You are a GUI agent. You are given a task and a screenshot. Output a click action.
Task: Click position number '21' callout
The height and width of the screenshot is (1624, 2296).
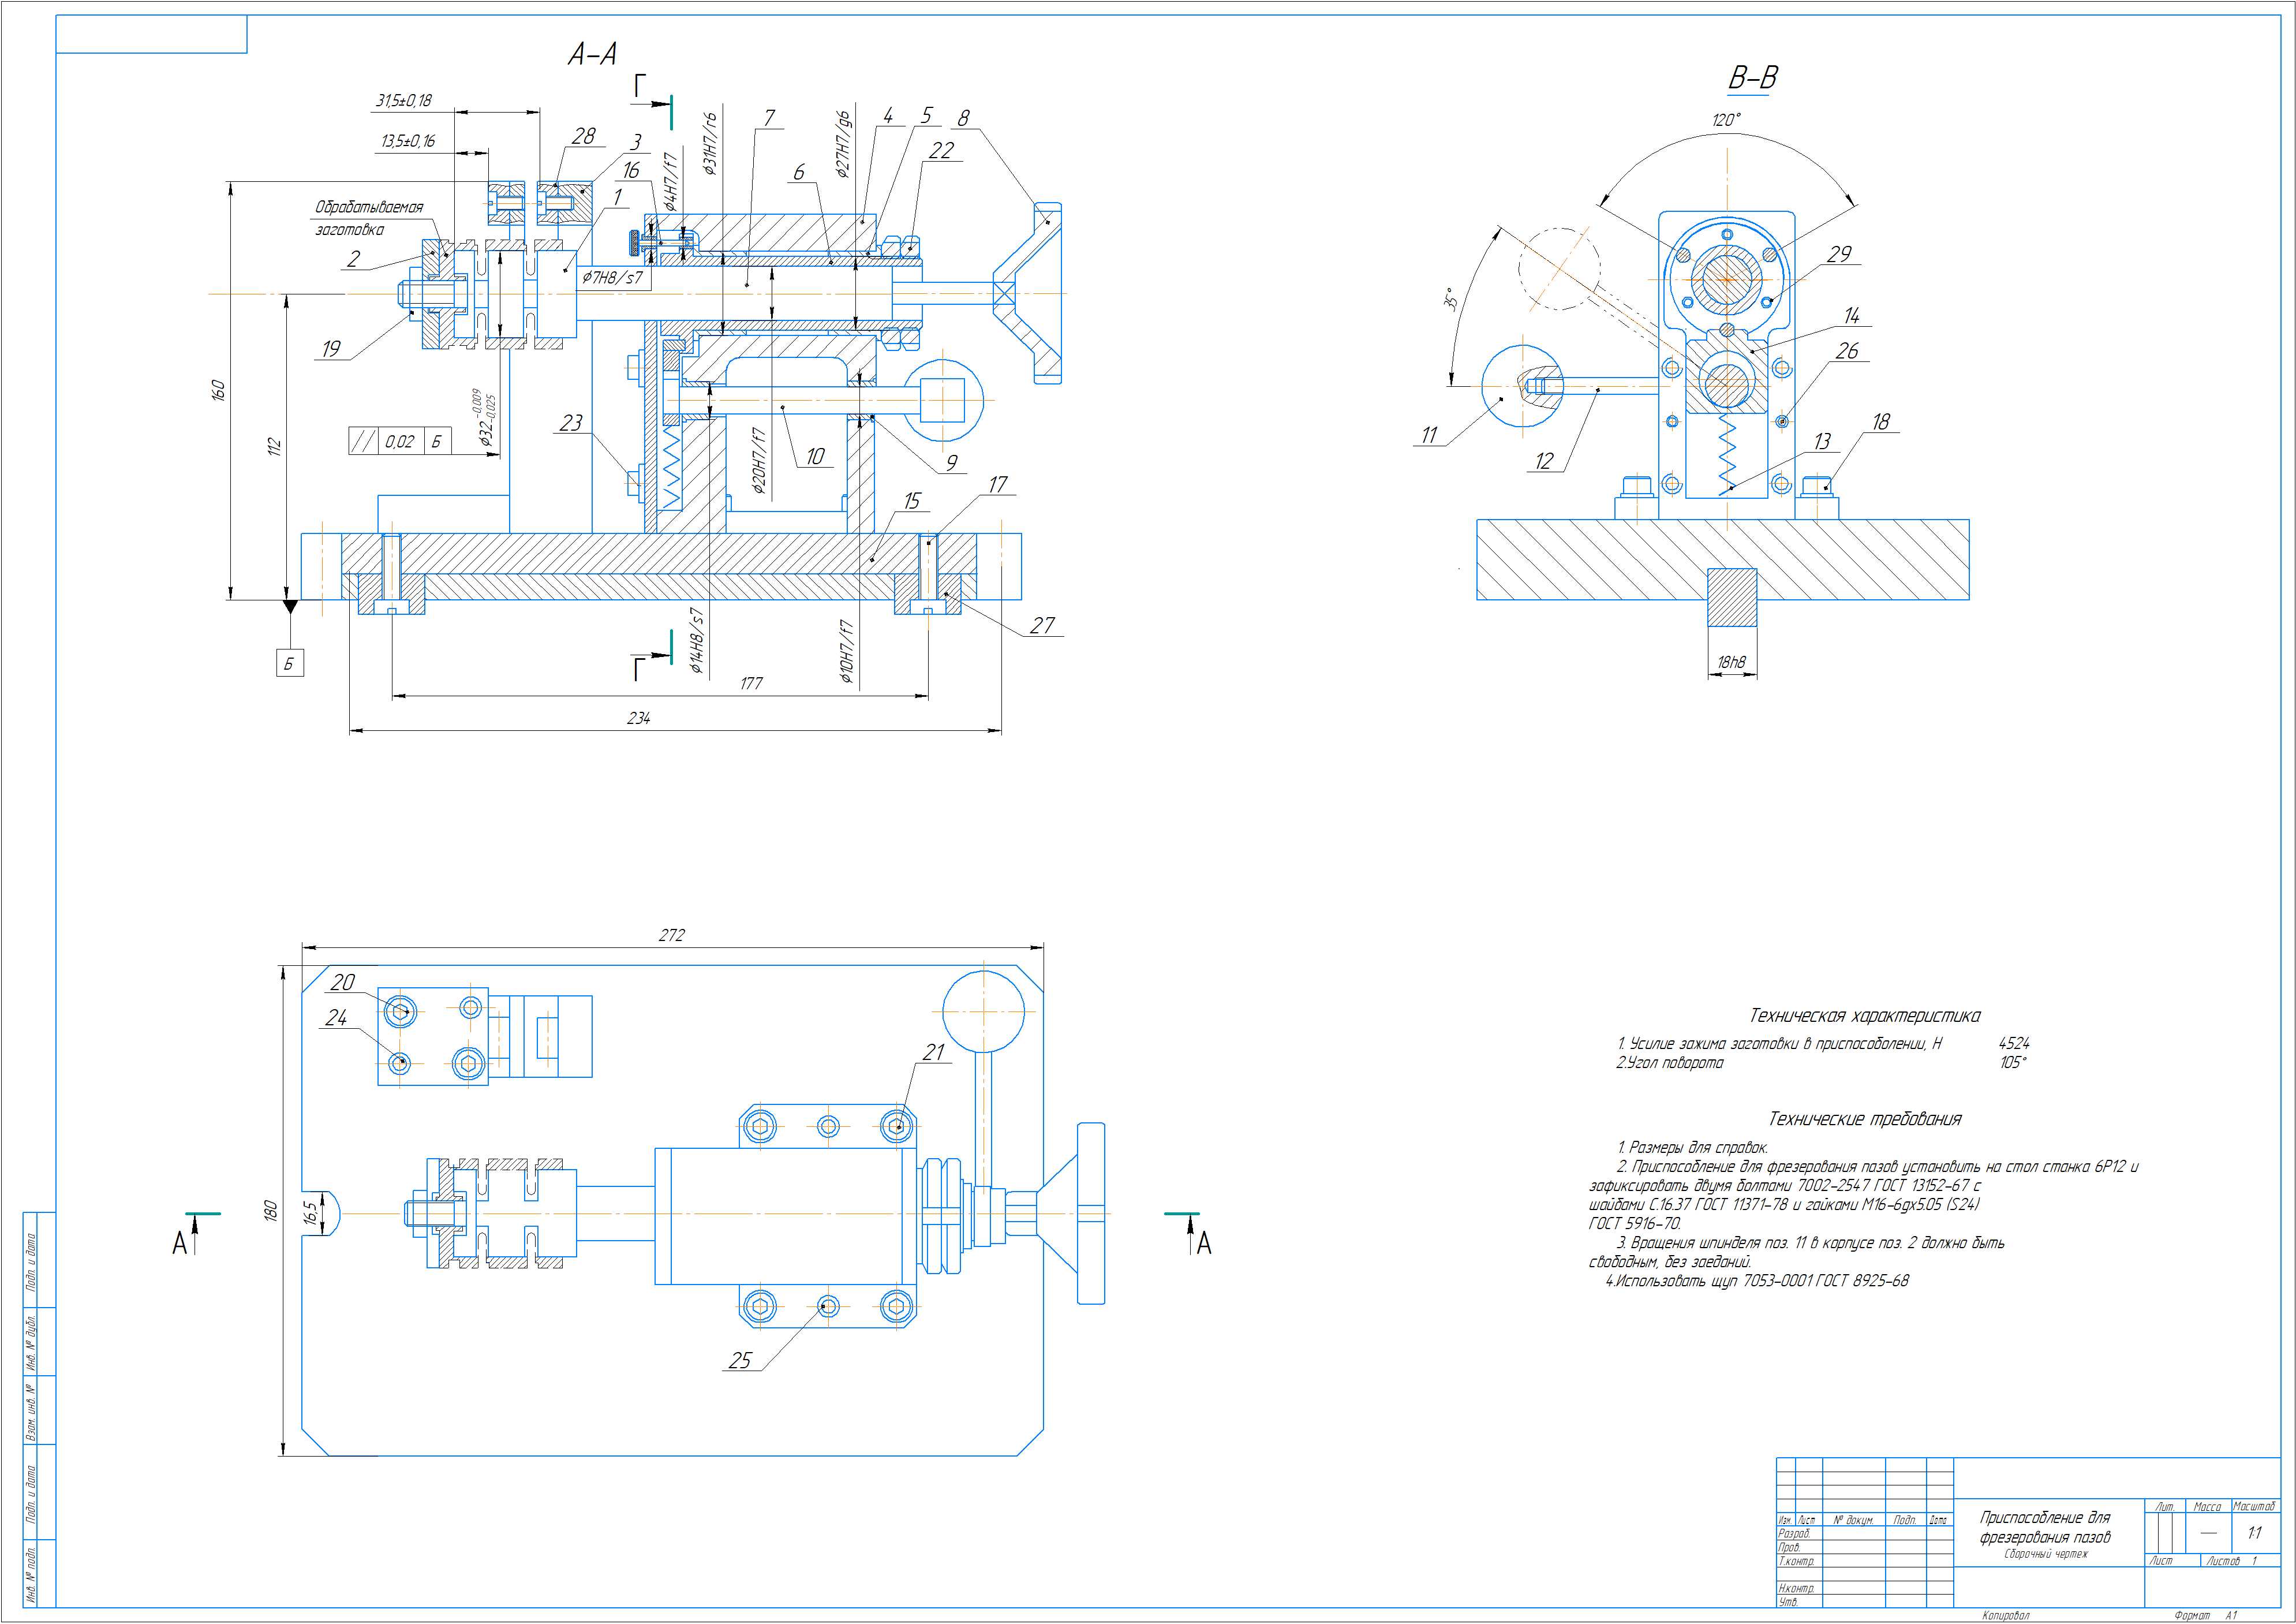click(934, 1052)
